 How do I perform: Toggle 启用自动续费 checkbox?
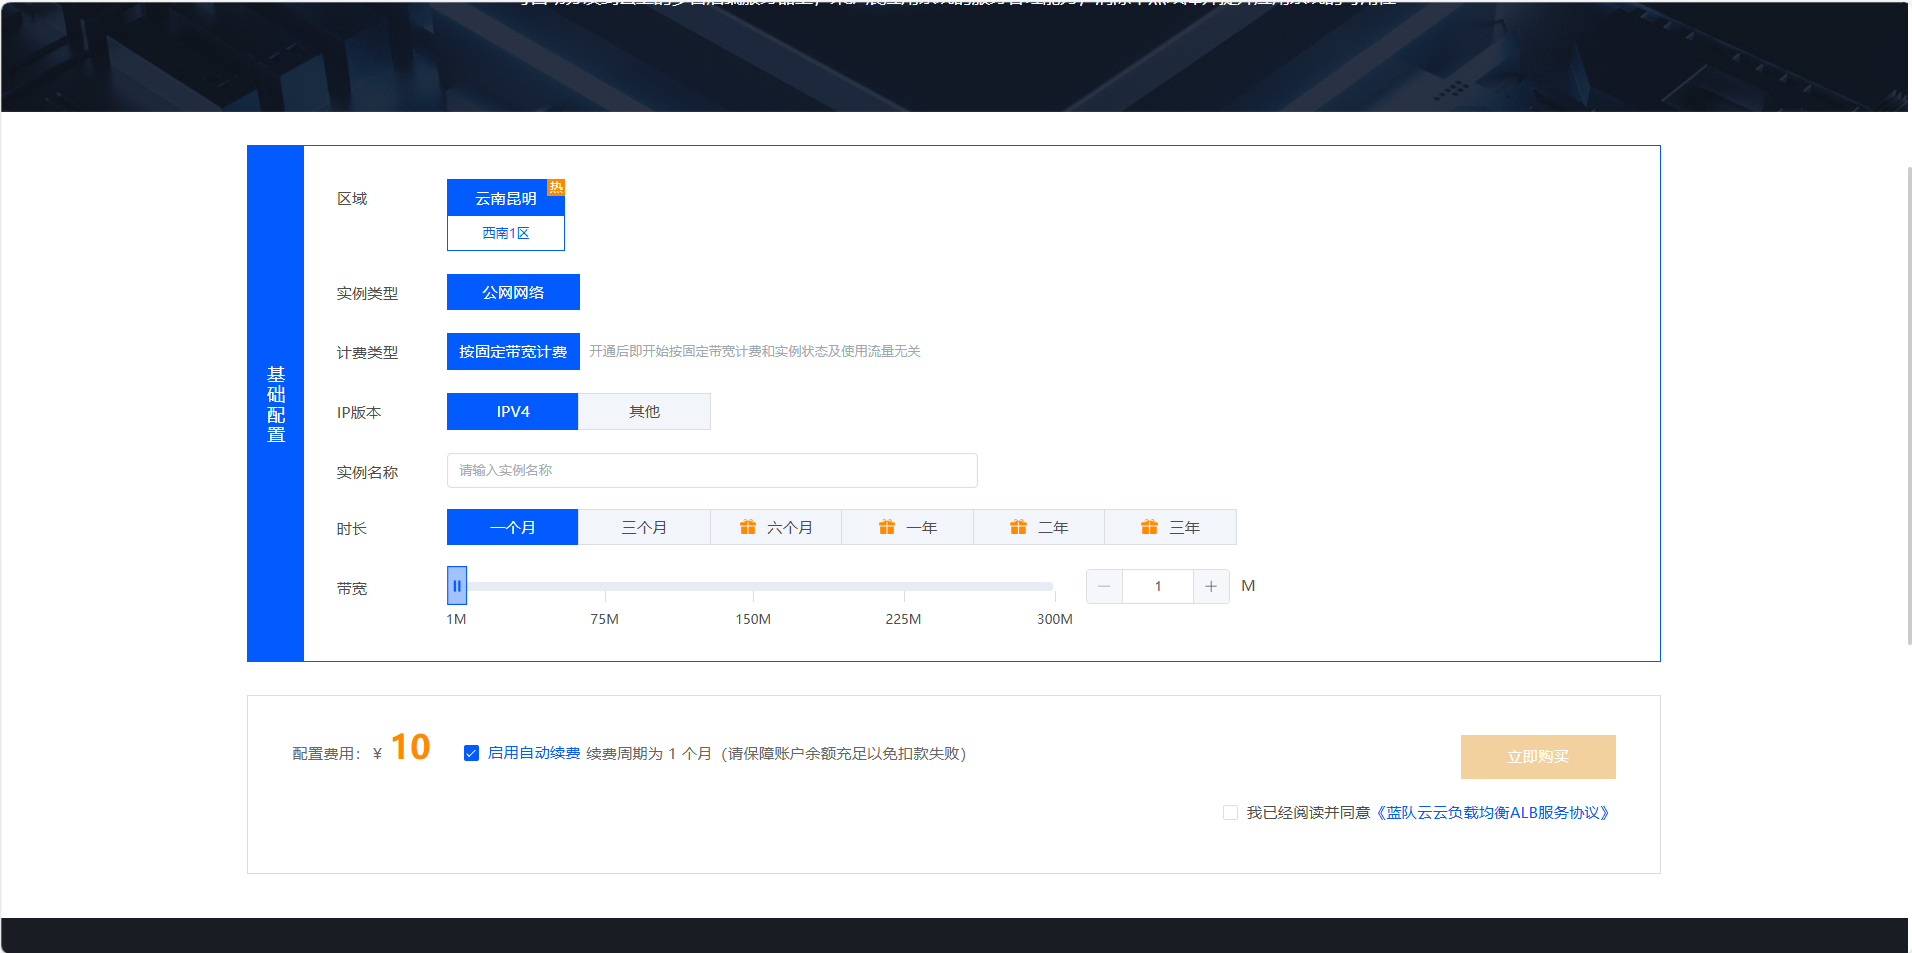[471, 753]
